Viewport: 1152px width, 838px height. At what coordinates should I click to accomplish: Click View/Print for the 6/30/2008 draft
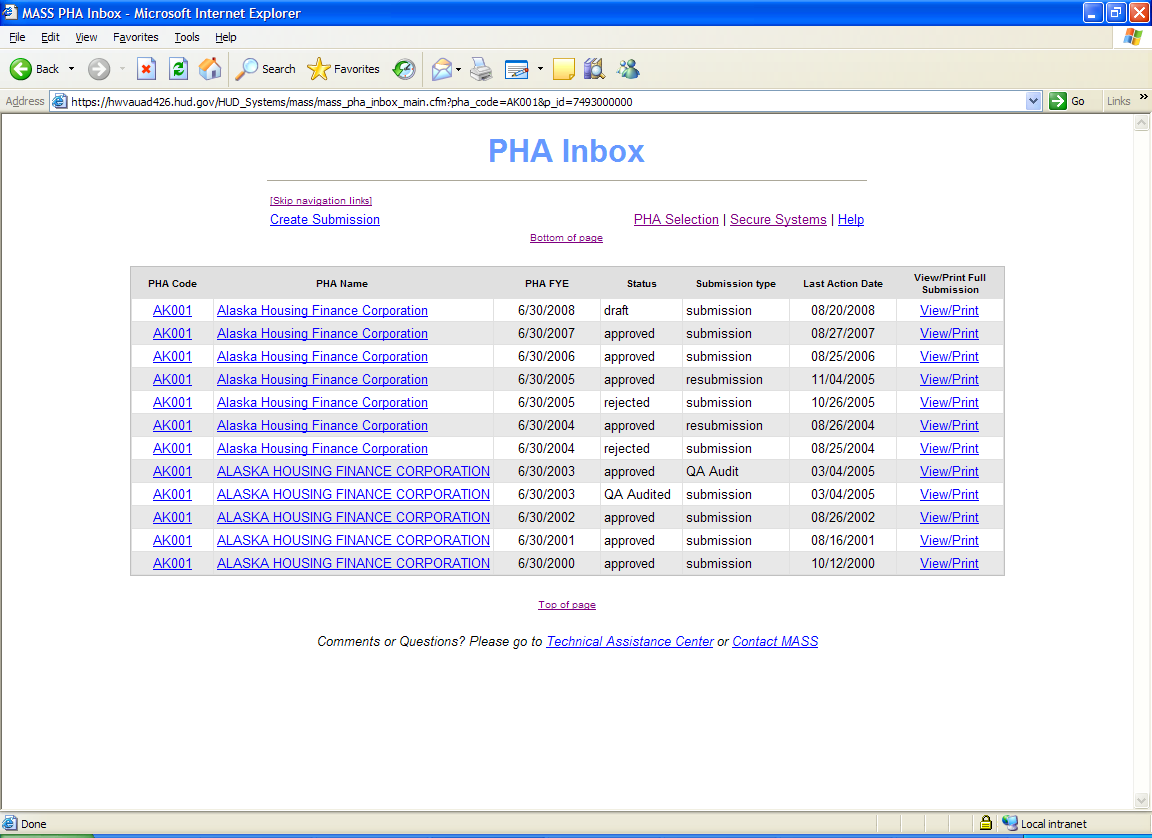pyautogui.click(x=949, y=311)
